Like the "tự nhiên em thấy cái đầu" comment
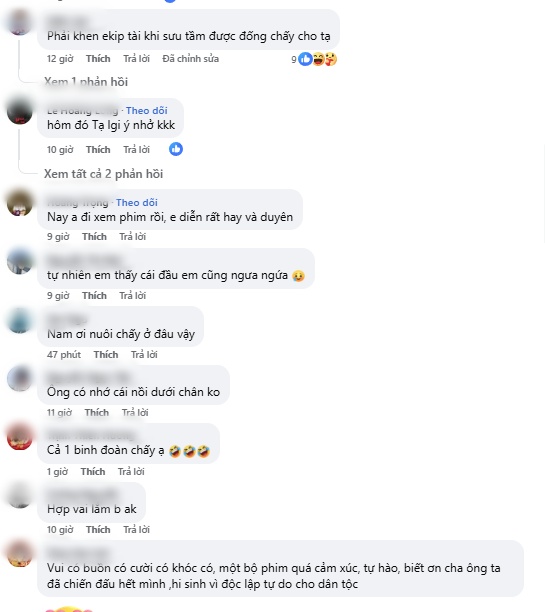545x612 pixels. coord(94,295)
